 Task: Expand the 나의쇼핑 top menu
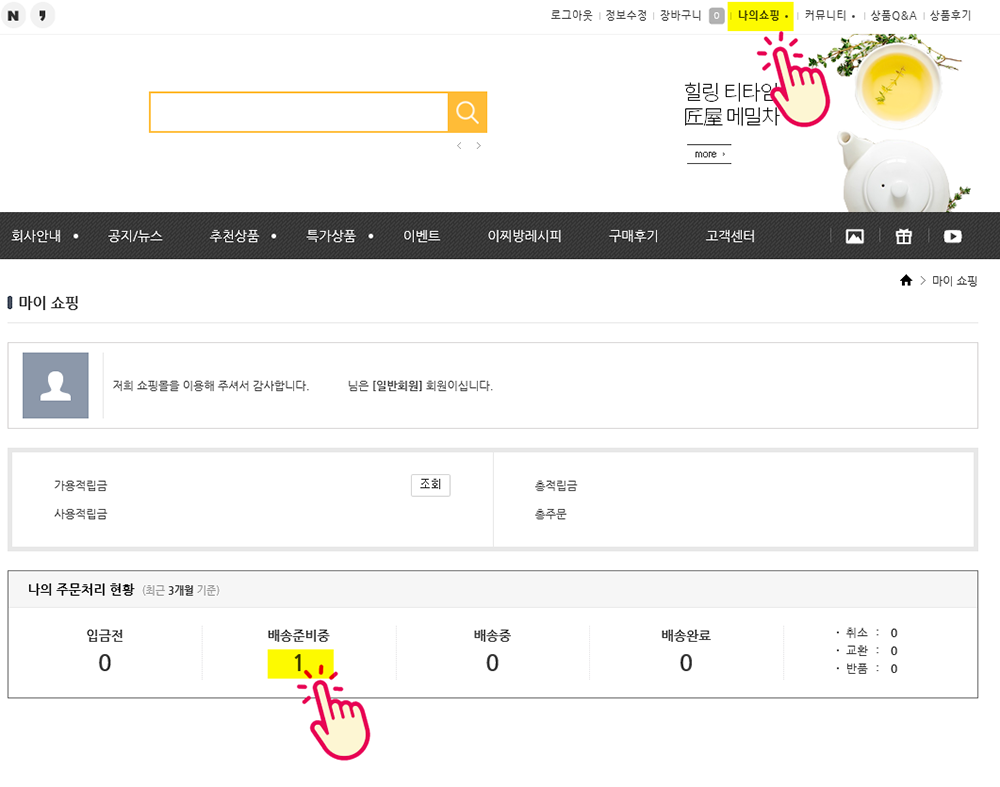759,16
